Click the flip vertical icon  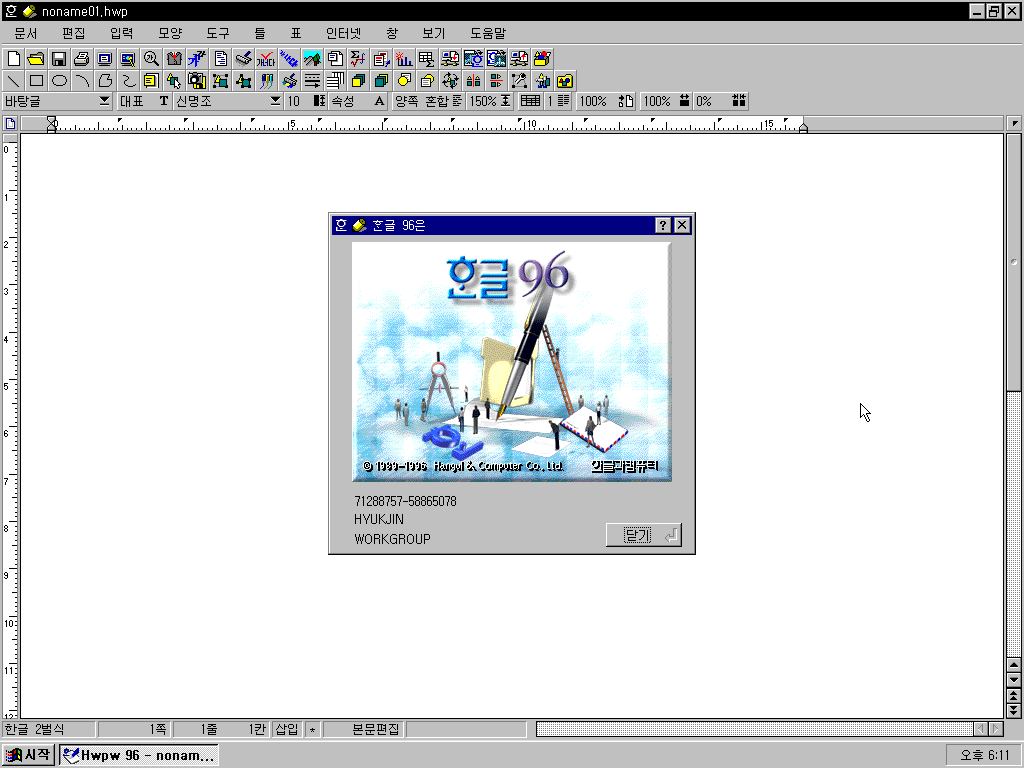[496, 81]
